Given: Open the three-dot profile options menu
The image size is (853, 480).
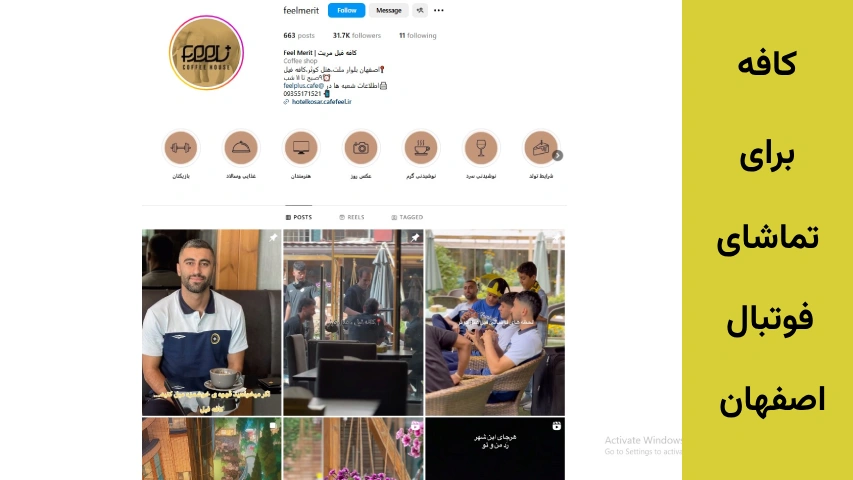Looking at the screenshot, I should [438, 10].
